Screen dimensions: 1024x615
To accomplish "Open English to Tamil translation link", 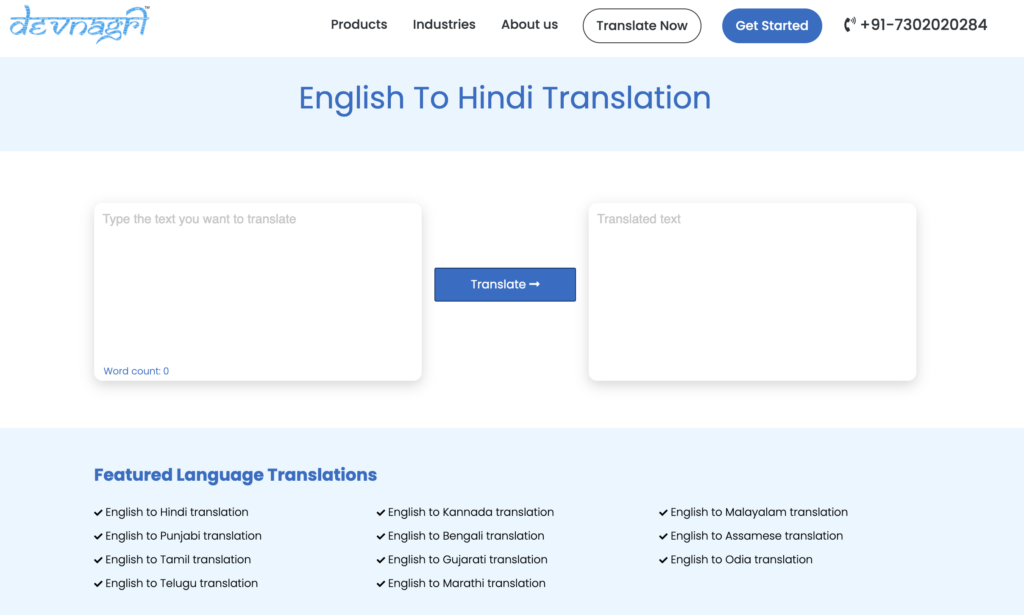I will point(178,559).
